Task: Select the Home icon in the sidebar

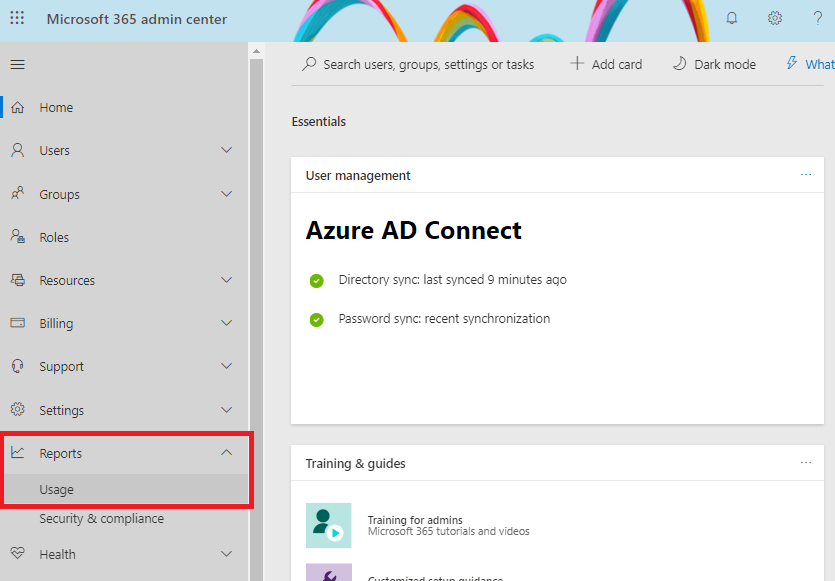Action: (20, 107)
